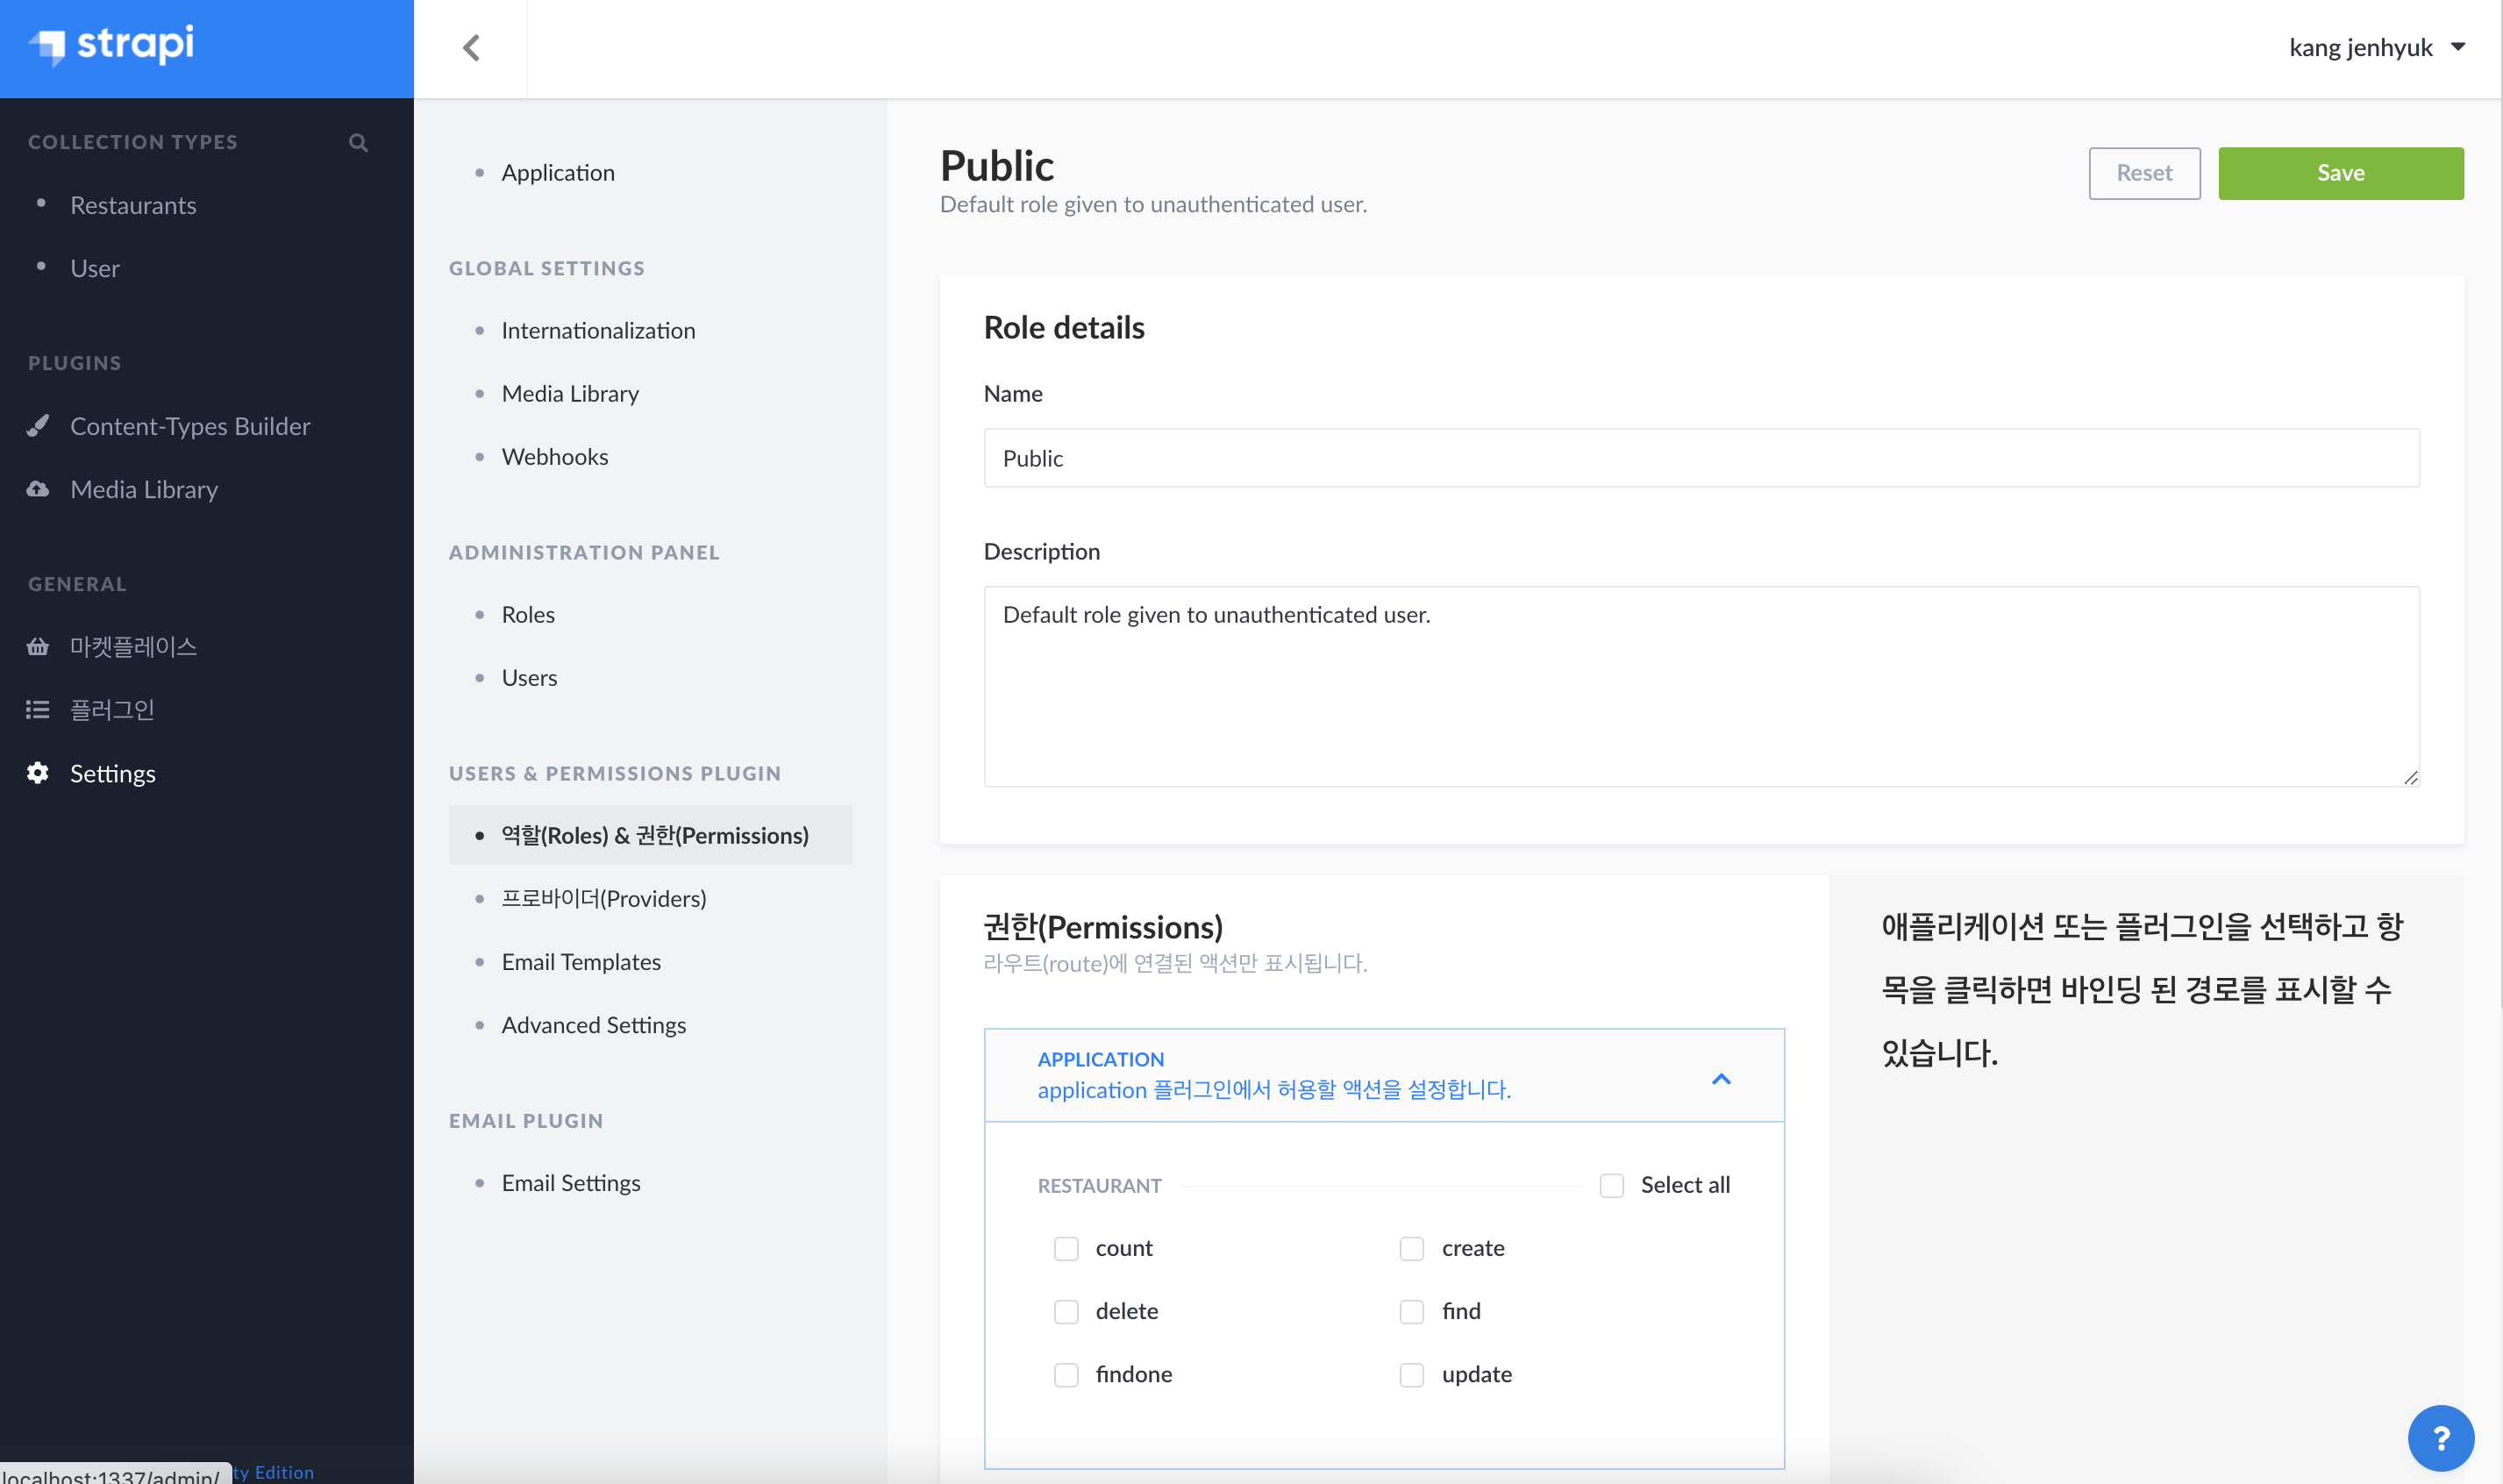Collapse the Application permissions section chevron
The image size is (2503, 1484).
[1720, 1078]
